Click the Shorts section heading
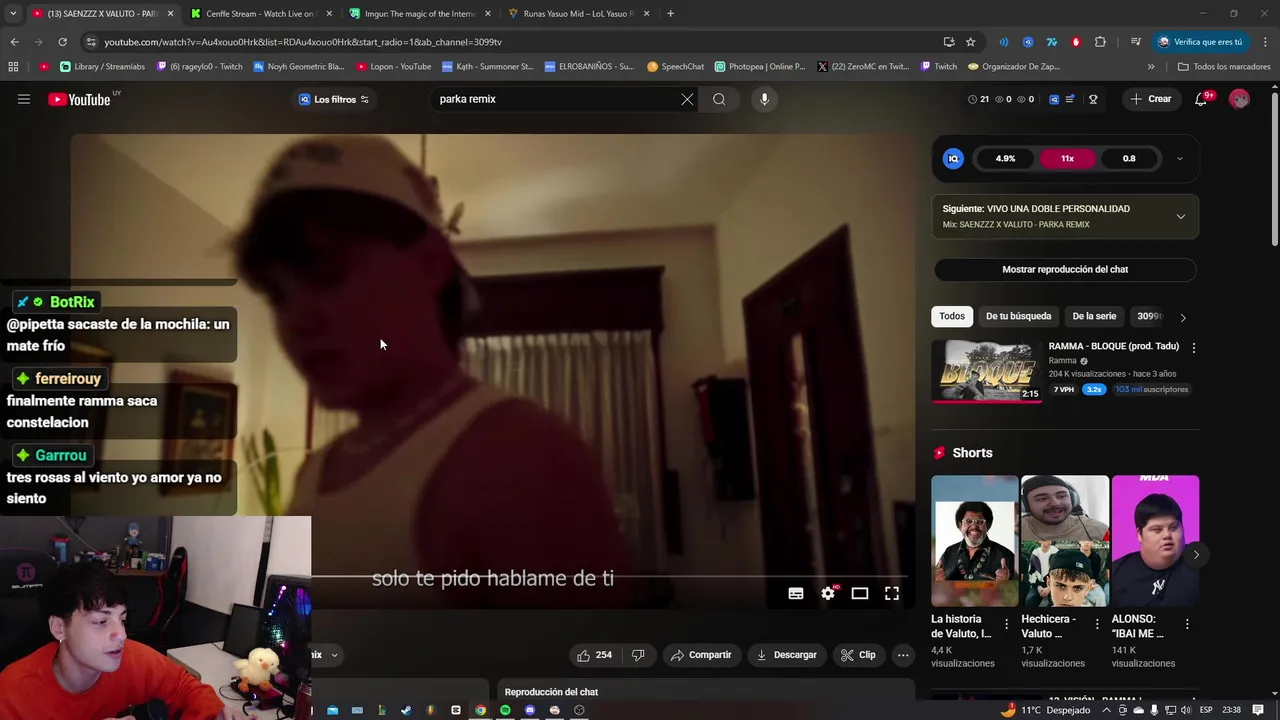The image size is (1280, 720). click(972, 453)
